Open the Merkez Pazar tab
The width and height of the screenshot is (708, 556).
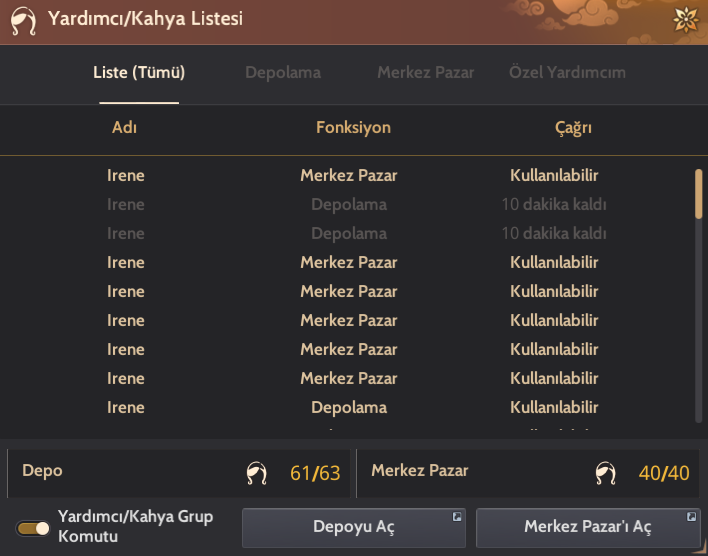425,72
